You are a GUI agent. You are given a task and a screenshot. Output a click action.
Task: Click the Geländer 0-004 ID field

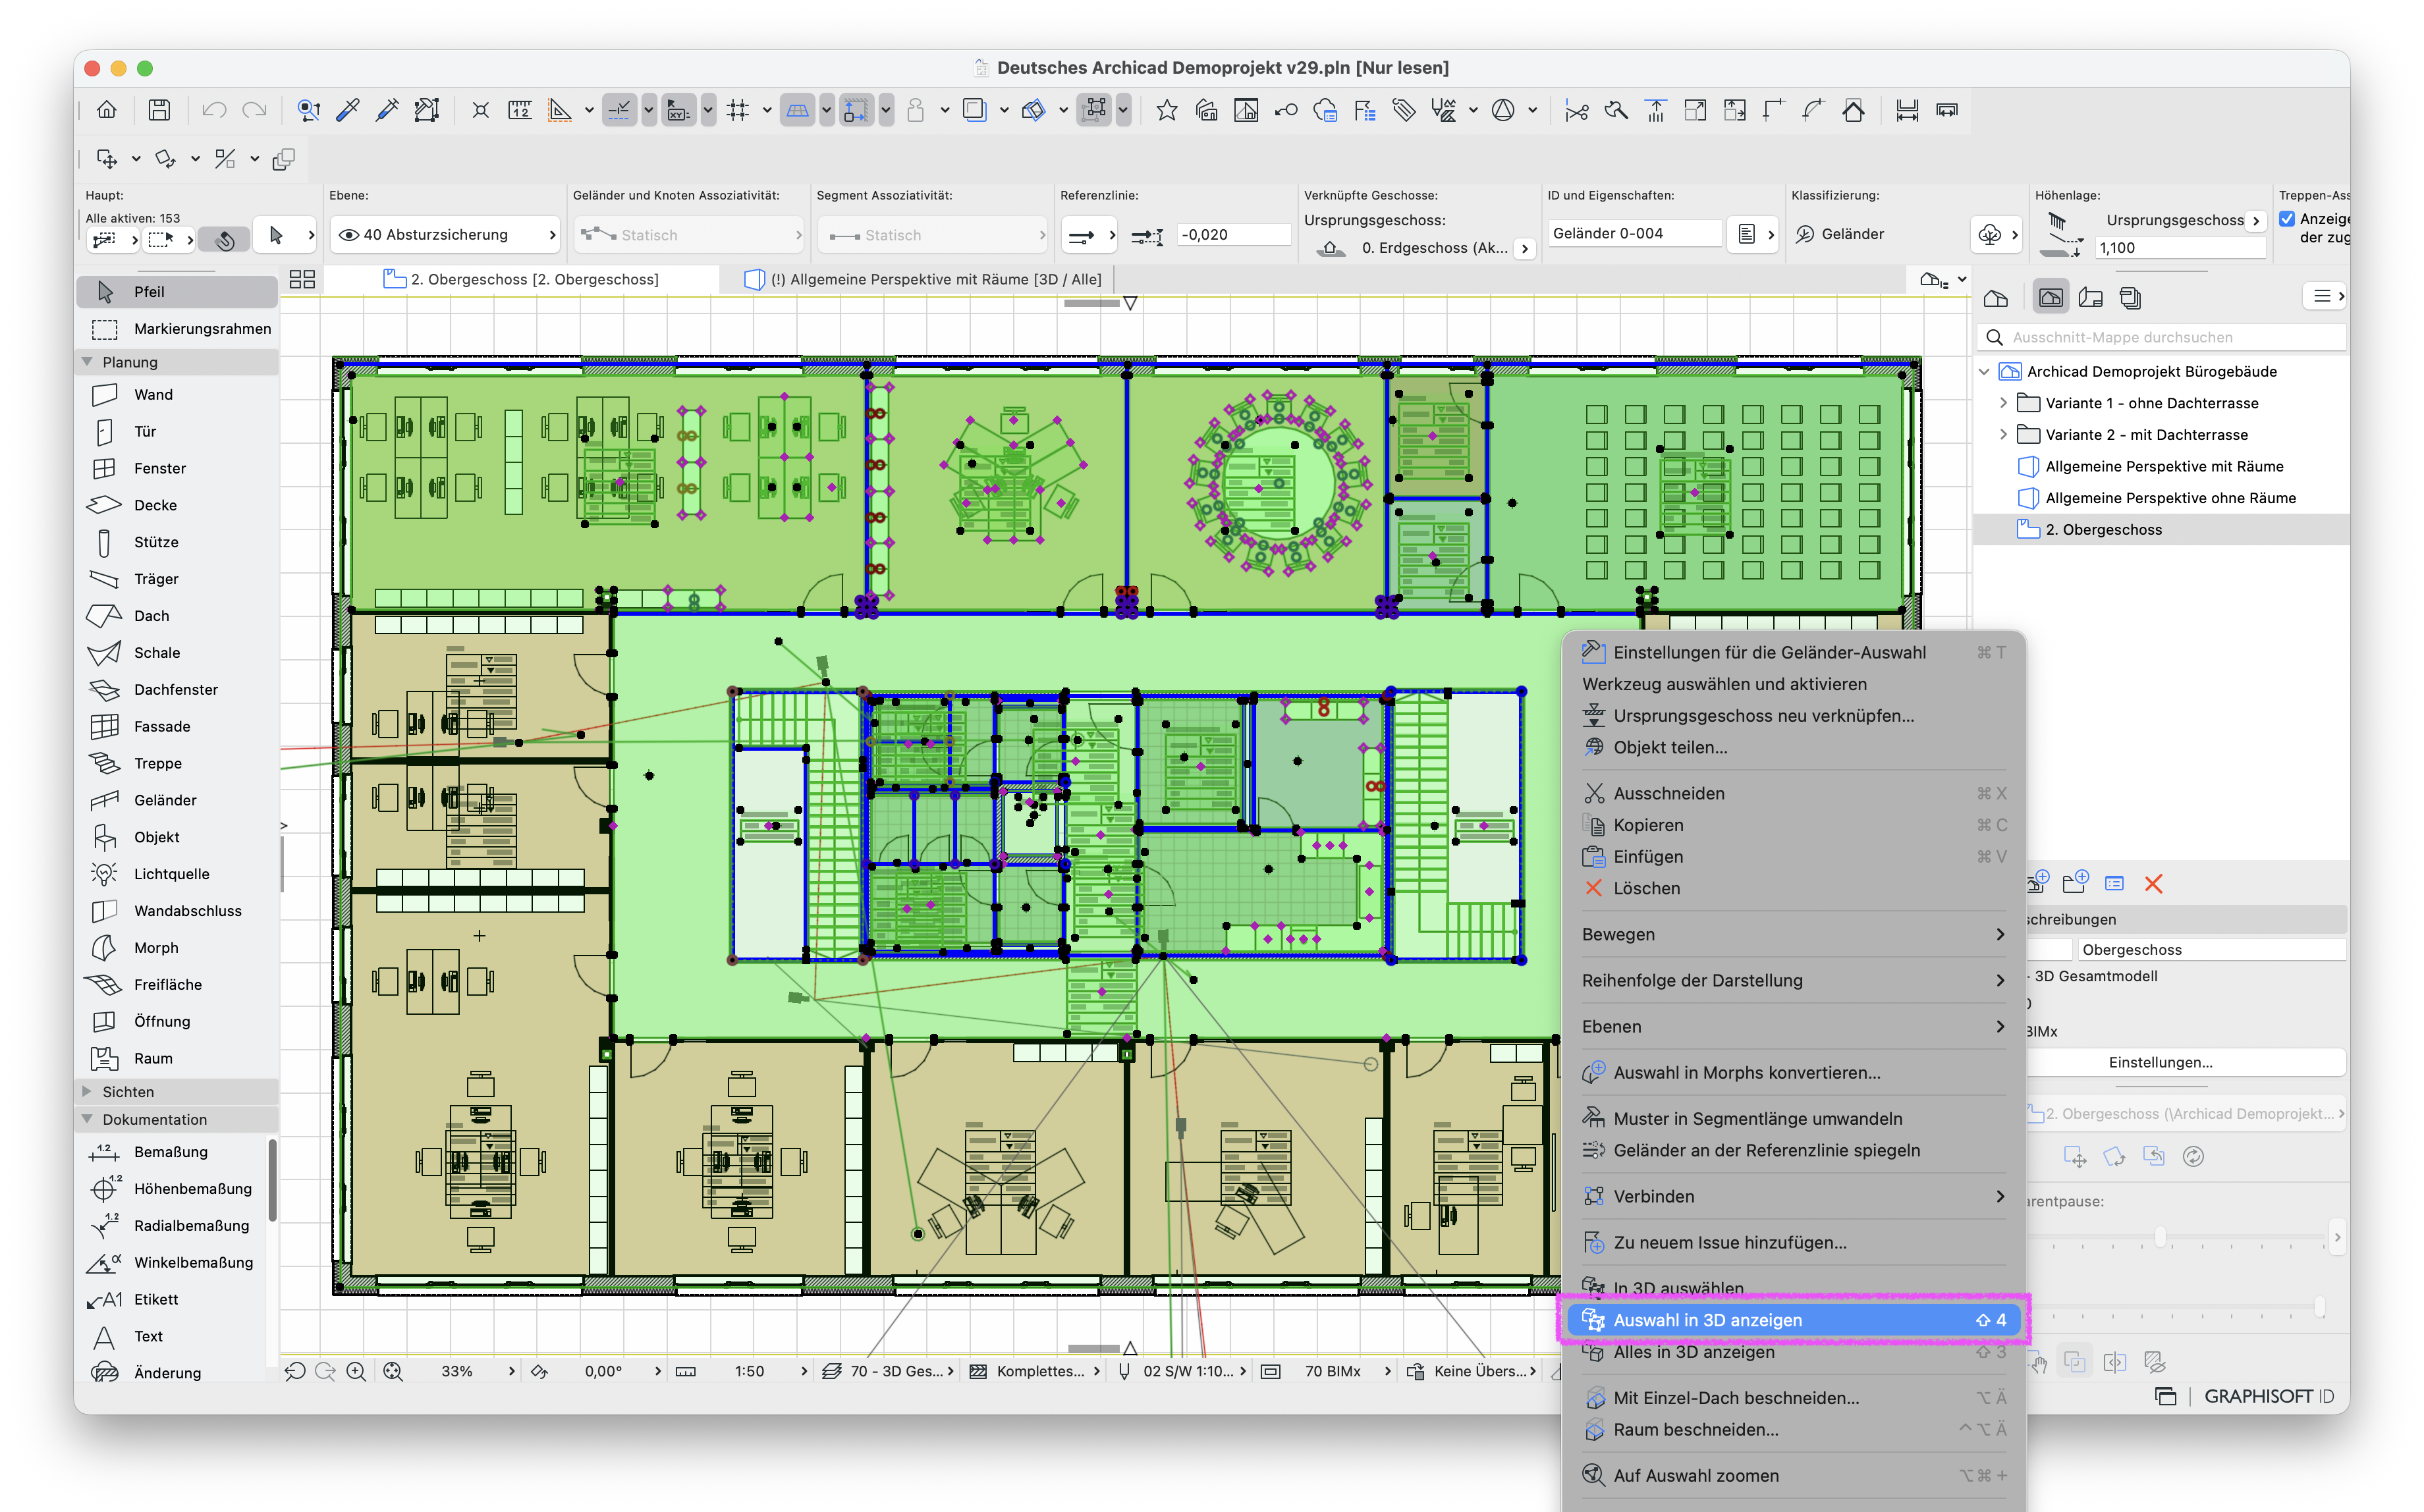[x=1634, y=233]
